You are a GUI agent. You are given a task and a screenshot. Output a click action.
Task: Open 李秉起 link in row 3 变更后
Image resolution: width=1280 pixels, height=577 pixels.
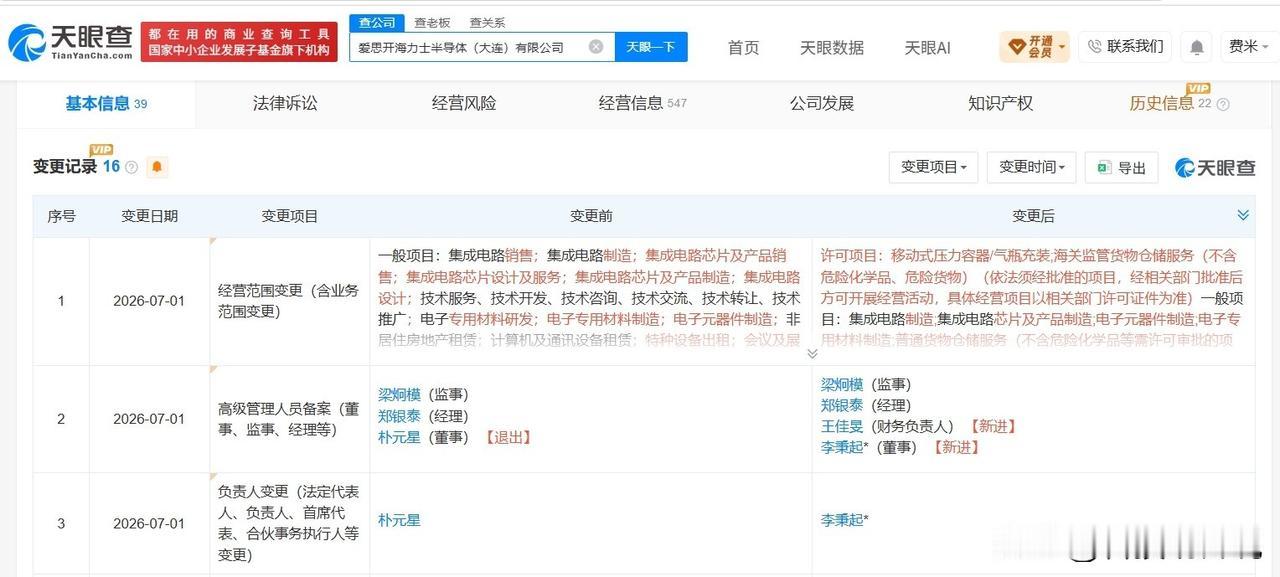[845, 520]
